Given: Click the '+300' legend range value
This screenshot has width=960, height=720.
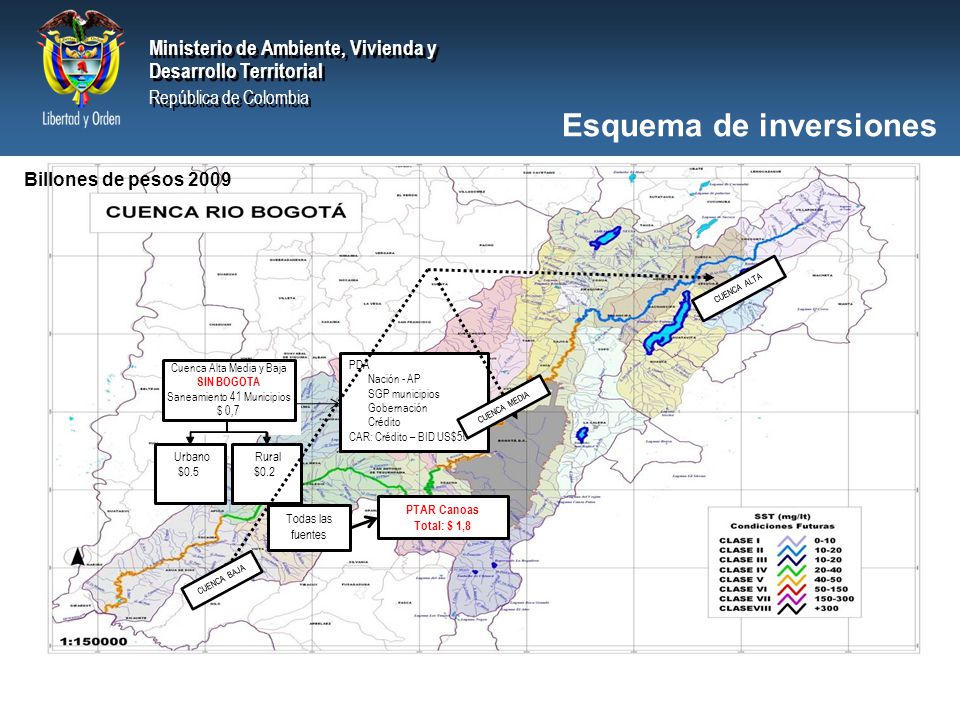Looking at the screenshot, I should point(826,609).
